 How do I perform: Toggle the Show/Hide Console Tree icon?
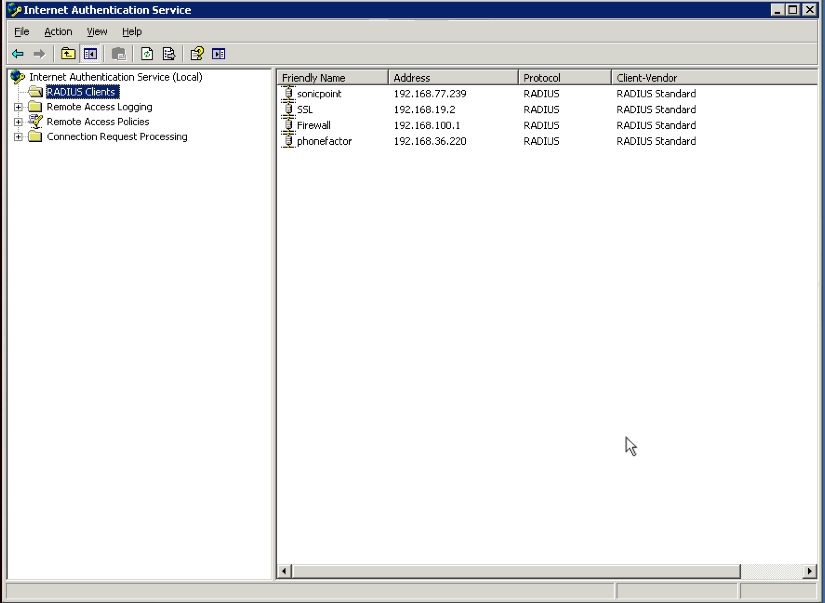coord(90,54)
